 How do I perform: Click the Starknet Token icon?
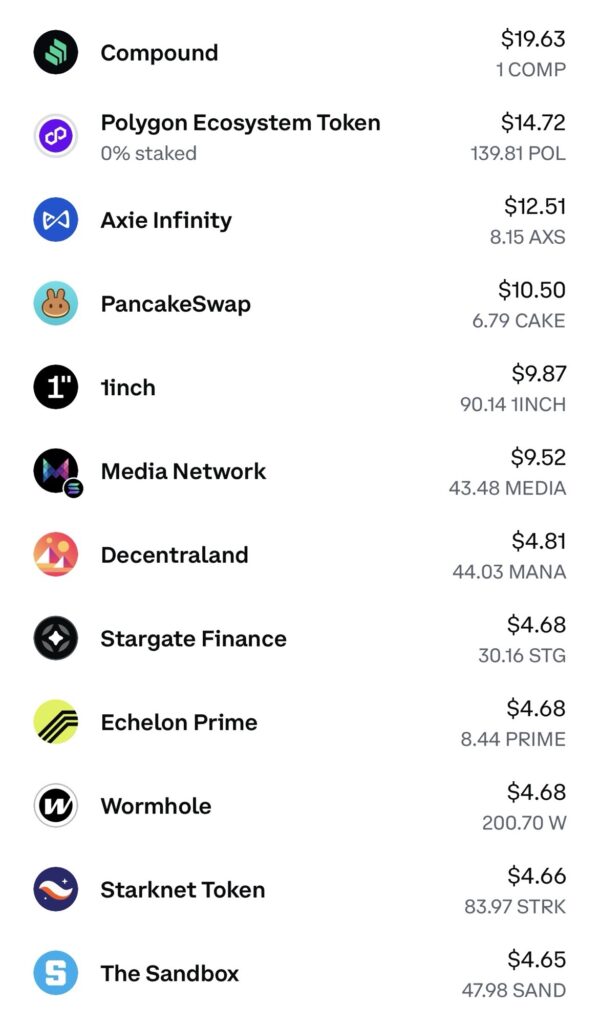[x=56, y=890]
